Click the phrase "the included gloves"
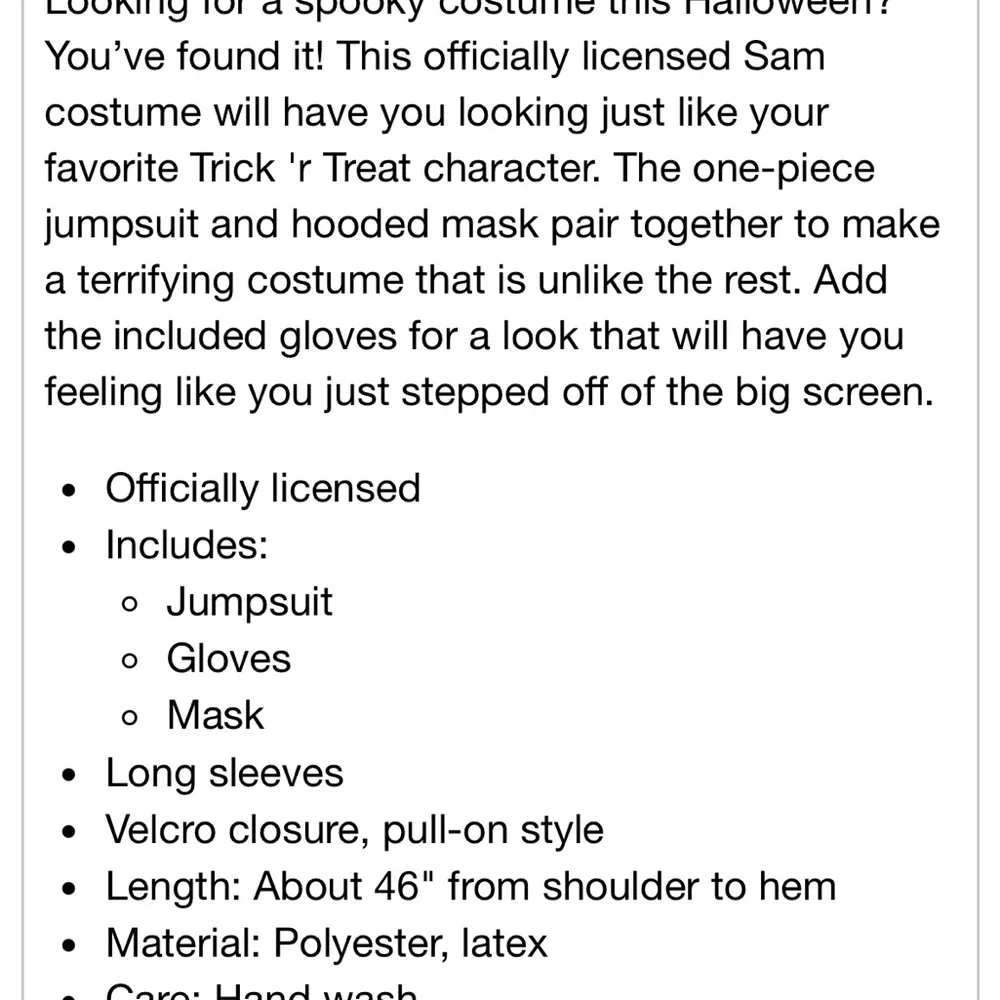The image size is (1000, 1000). tap(221, 337)
